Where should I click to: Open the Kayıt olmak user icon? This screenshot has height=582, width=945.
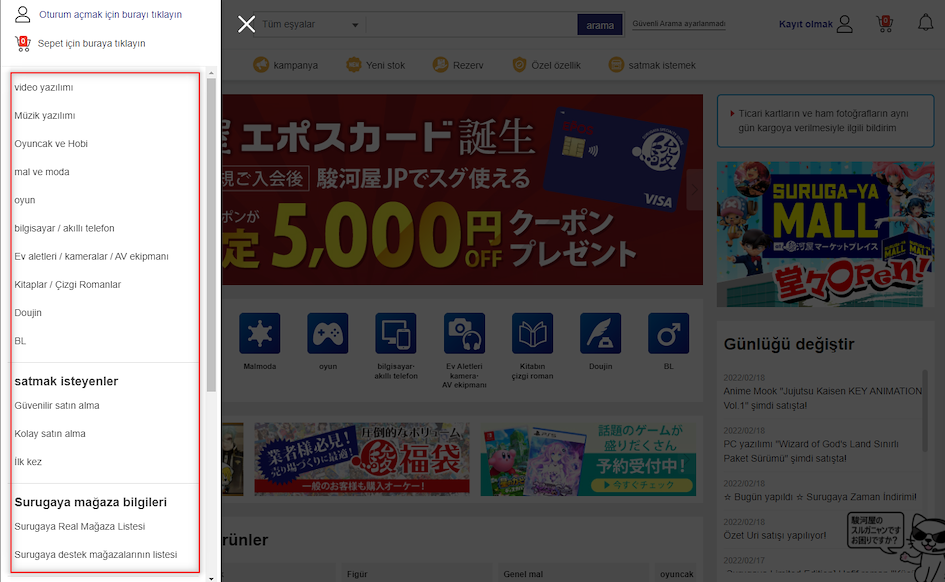[x=845, y=24]
